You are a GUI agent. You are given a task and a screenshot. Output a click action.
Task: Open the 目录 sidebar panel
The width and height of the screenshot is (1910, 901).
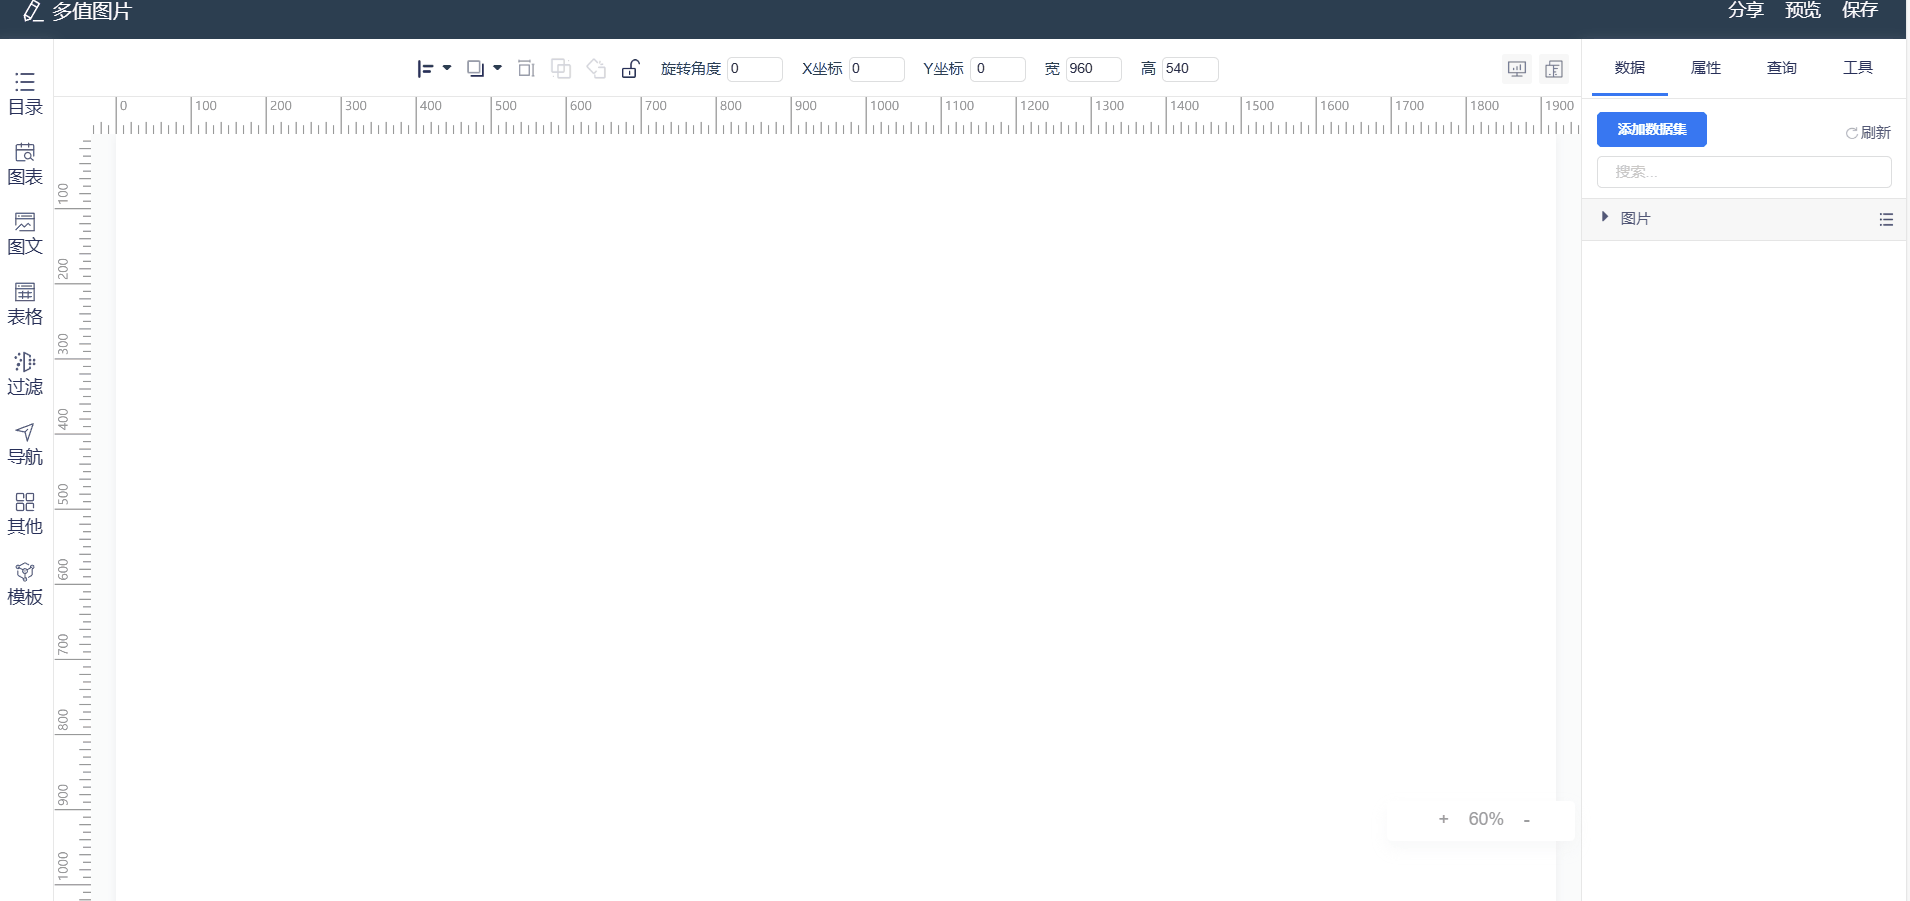(x=25, y=94)
